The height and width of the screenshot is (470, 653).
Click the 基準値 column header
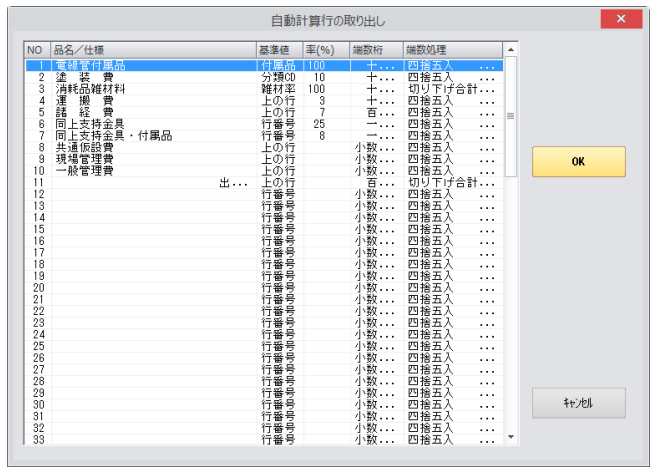[x=278, y=49]
